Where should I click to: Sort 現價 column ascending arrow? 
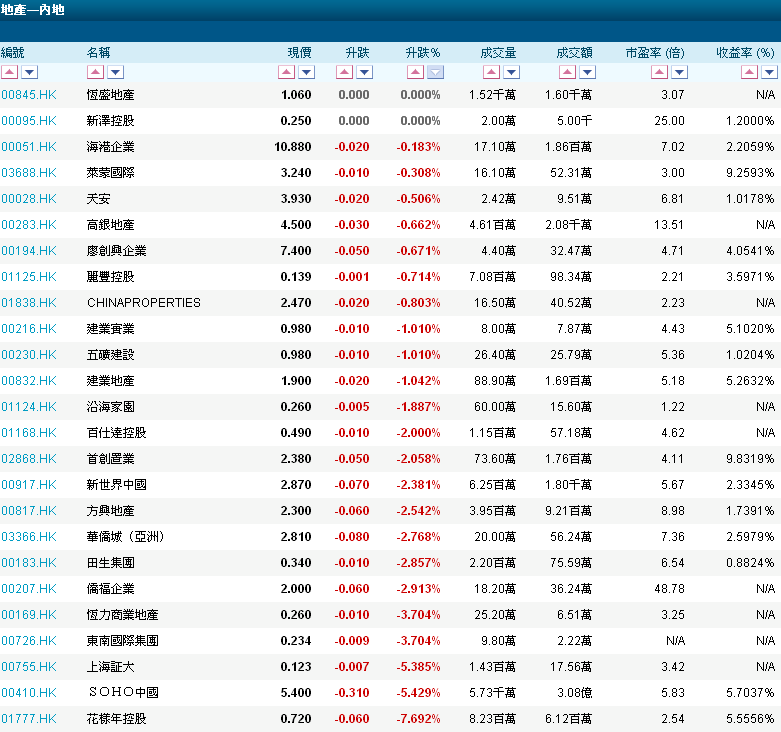286,72
